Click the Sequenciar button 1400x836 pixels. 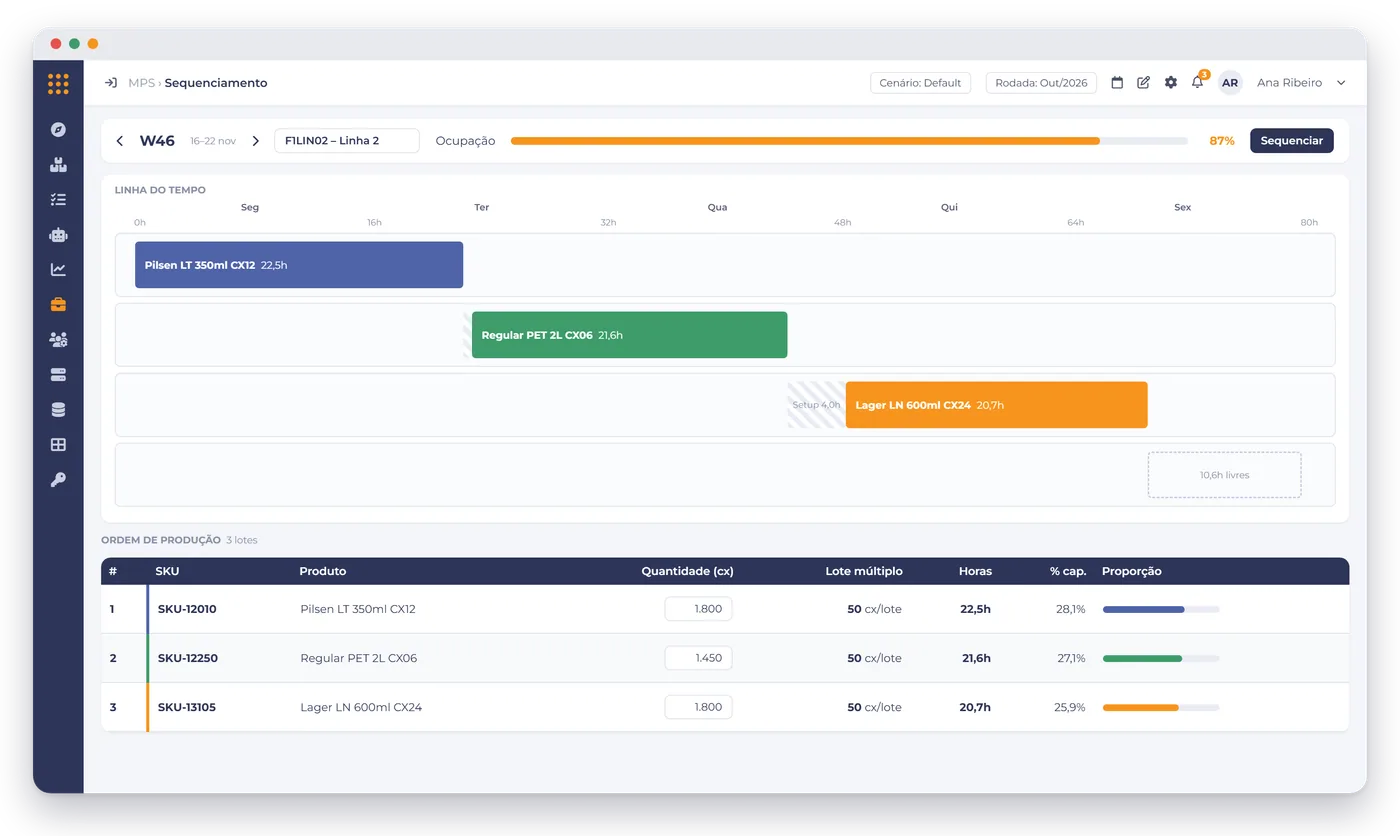pos(1292,141)
